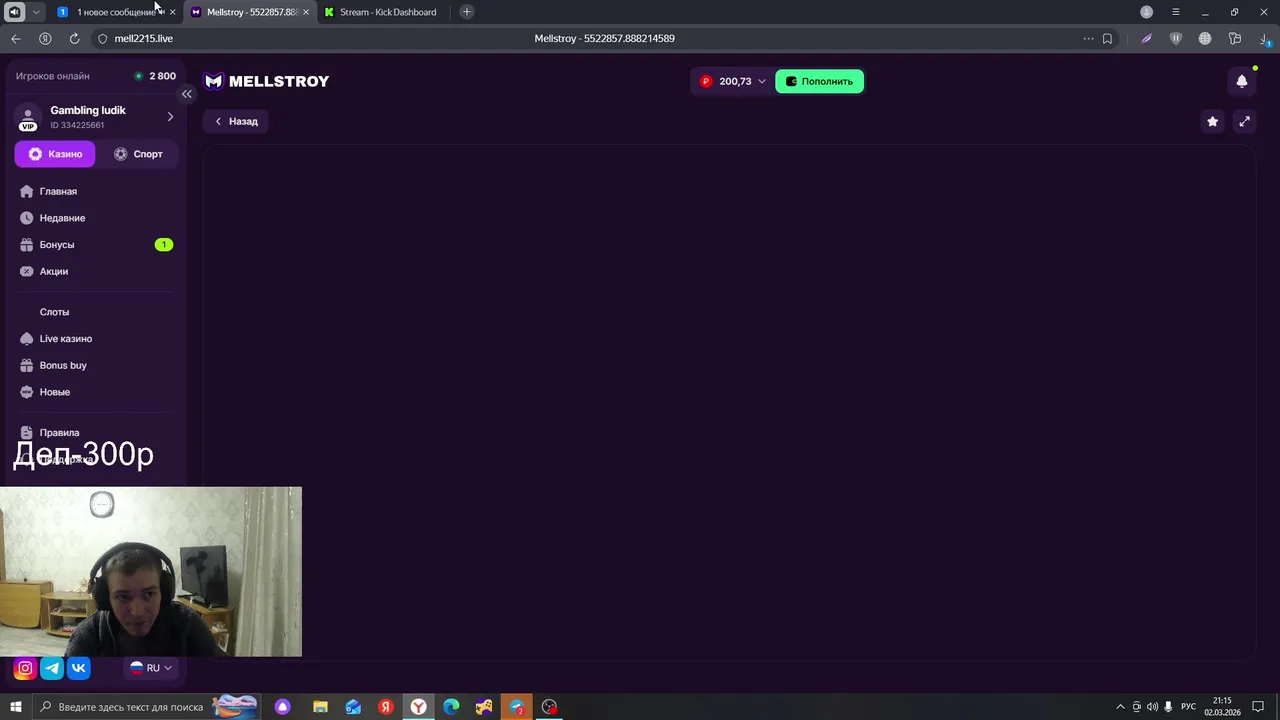Open the tab list dropdown arrow next to the speaker icon
The width and height of the screenshot is (1280, 720).
click(x=36, y=12)
